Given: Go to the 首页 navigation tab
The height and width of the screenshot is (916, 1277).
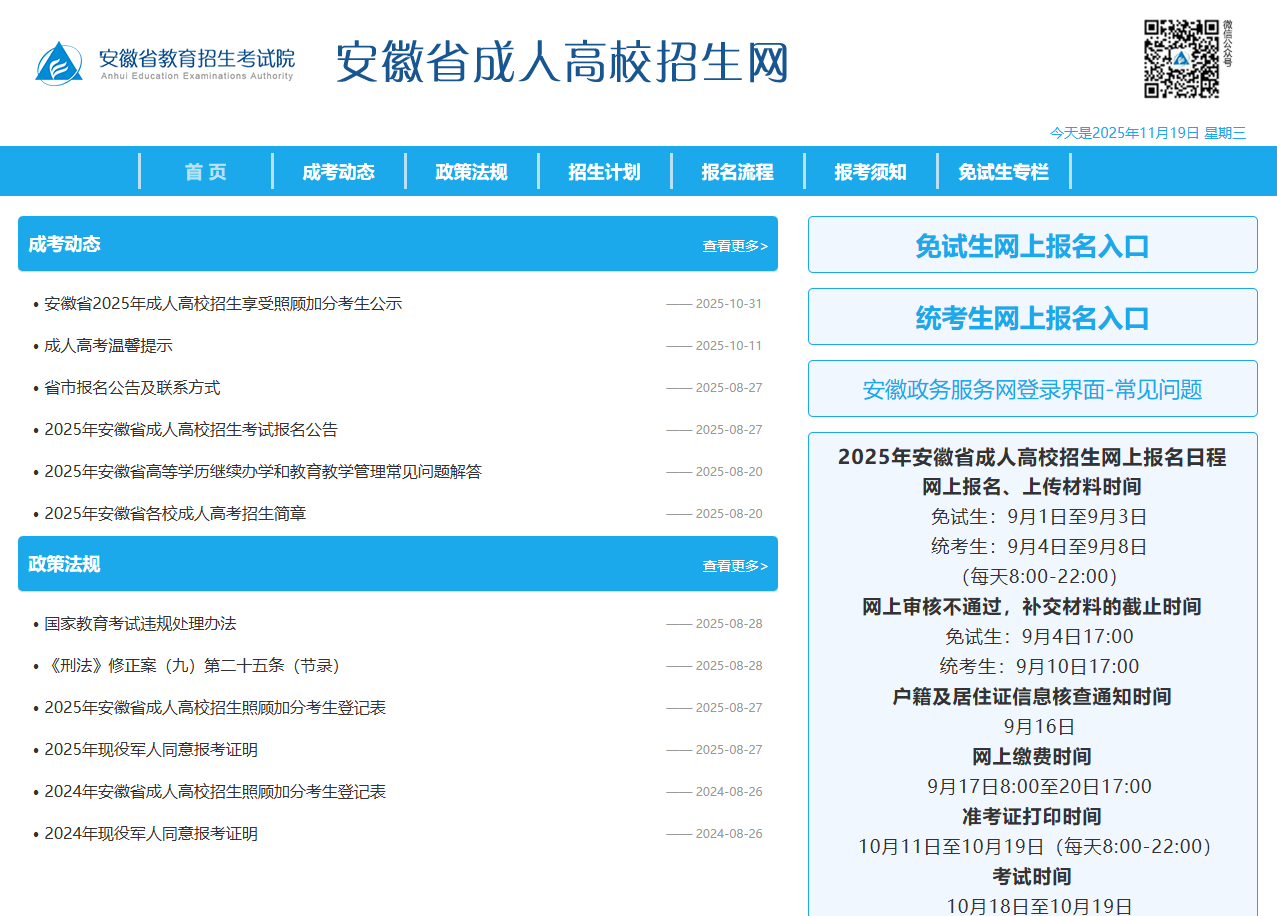Looking at the screenshot, I should click(x=206, y=172).
